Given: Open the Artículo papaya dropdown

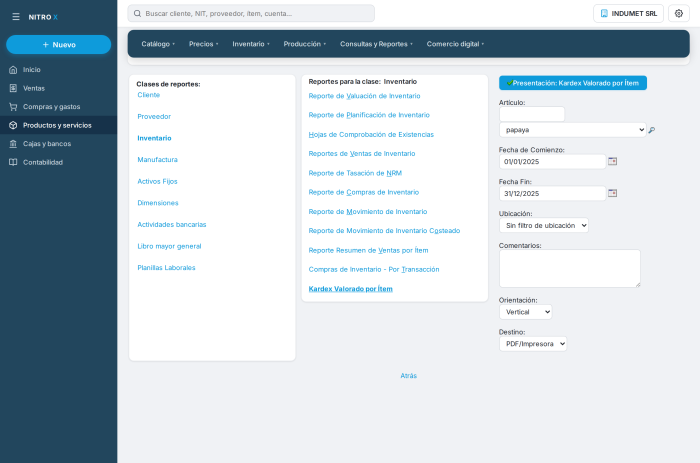Looking at the screenshot, I should tap(572, 130).
